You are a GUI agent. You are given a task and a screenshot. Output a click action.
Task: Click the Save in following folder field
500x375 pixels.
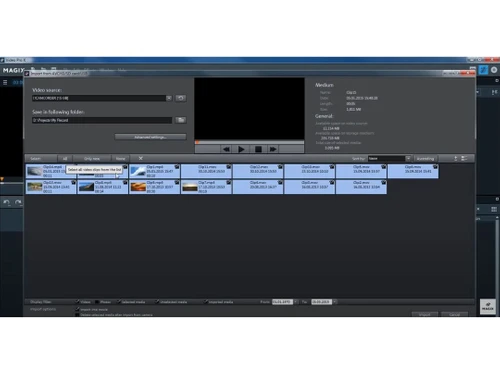point(102,120)
